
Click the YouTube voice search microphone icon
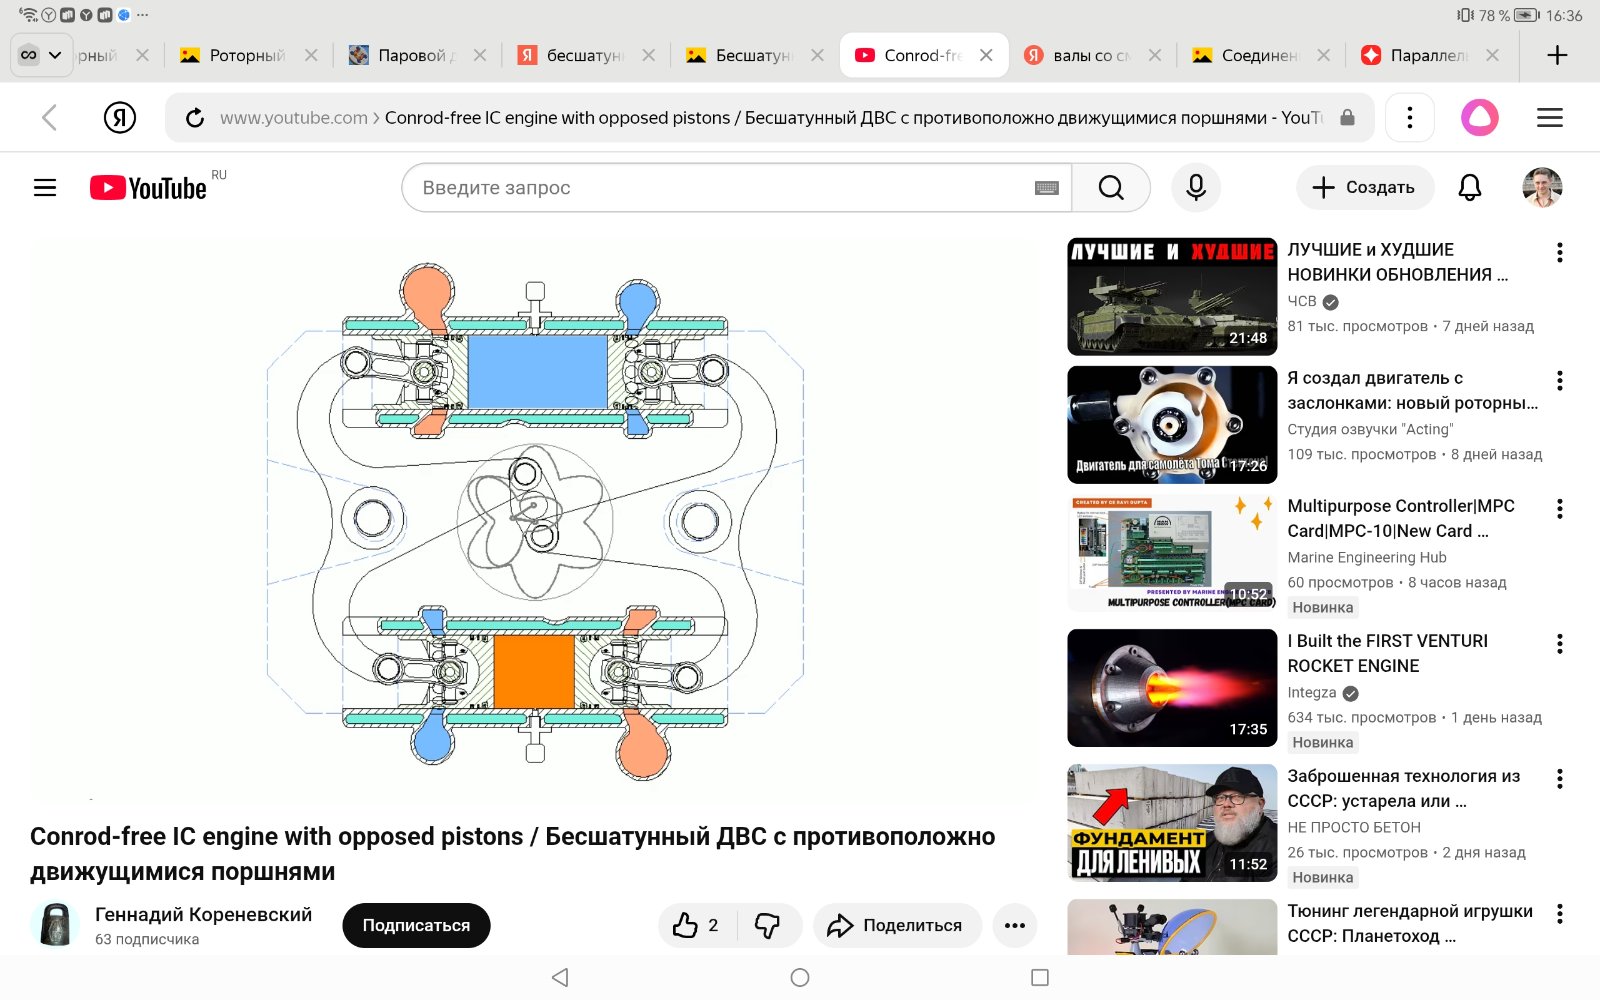tap(1195, 187)
